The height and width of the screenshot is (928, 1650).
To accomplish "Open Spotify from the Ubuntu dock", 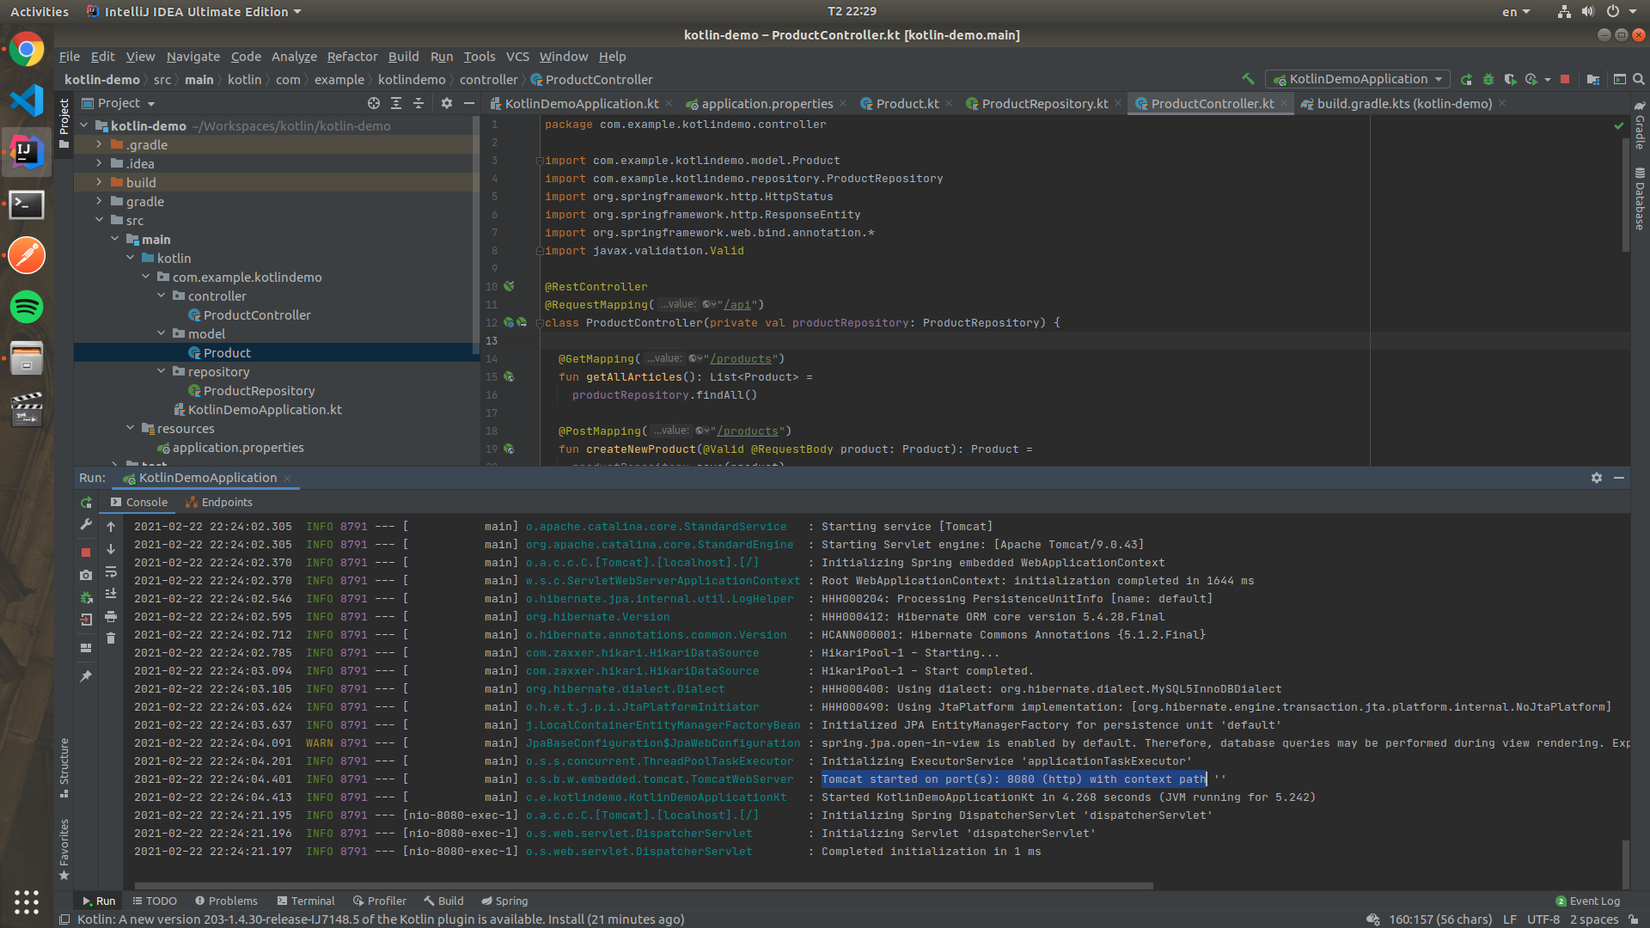I will [x=27, y=307].
